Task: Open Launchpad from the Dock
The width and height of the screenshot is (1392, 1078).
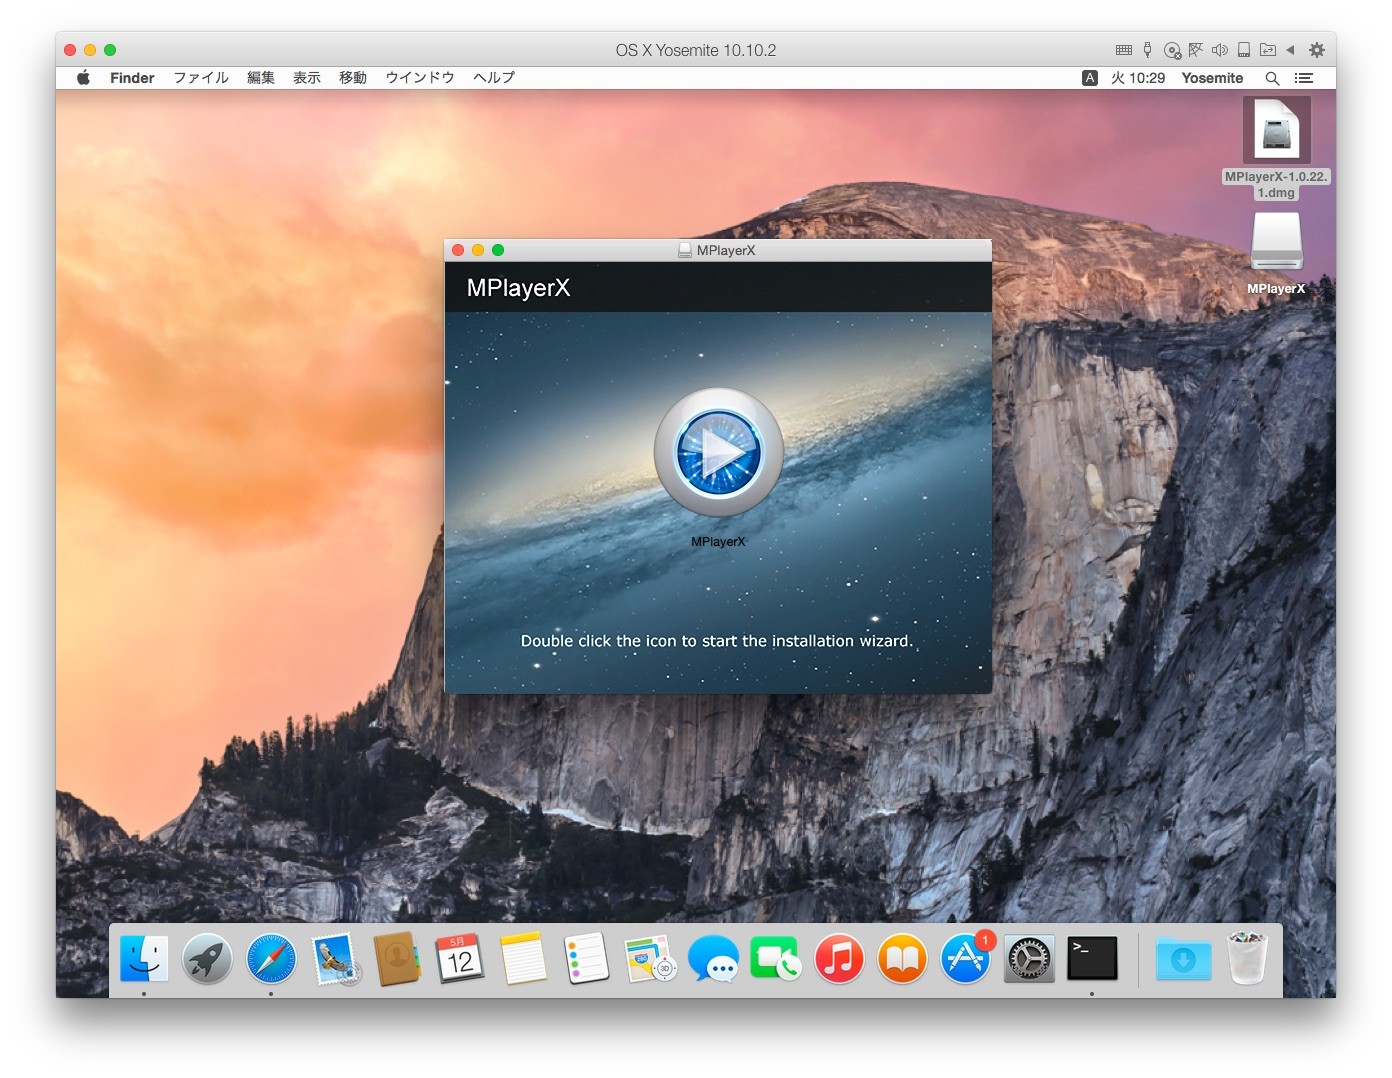Action: [207, 959]
